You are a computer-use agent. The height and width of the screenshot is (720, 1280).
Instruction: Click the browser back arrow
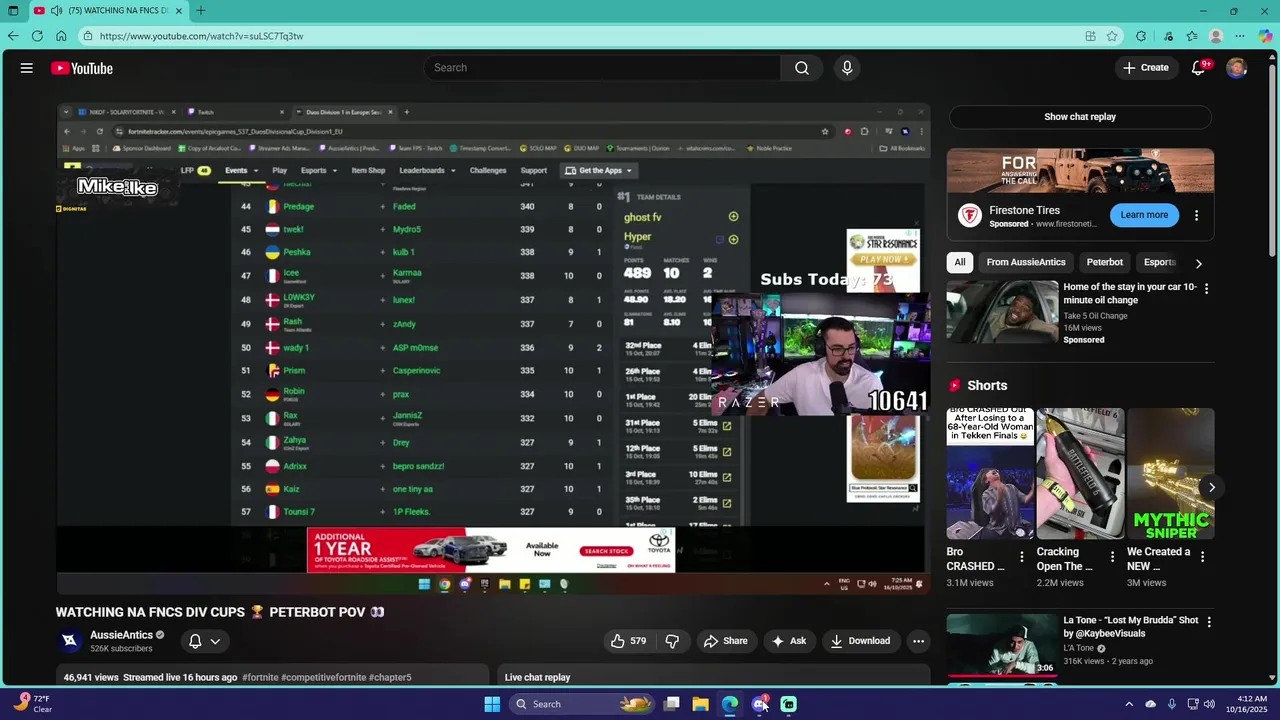pos(13,36)
